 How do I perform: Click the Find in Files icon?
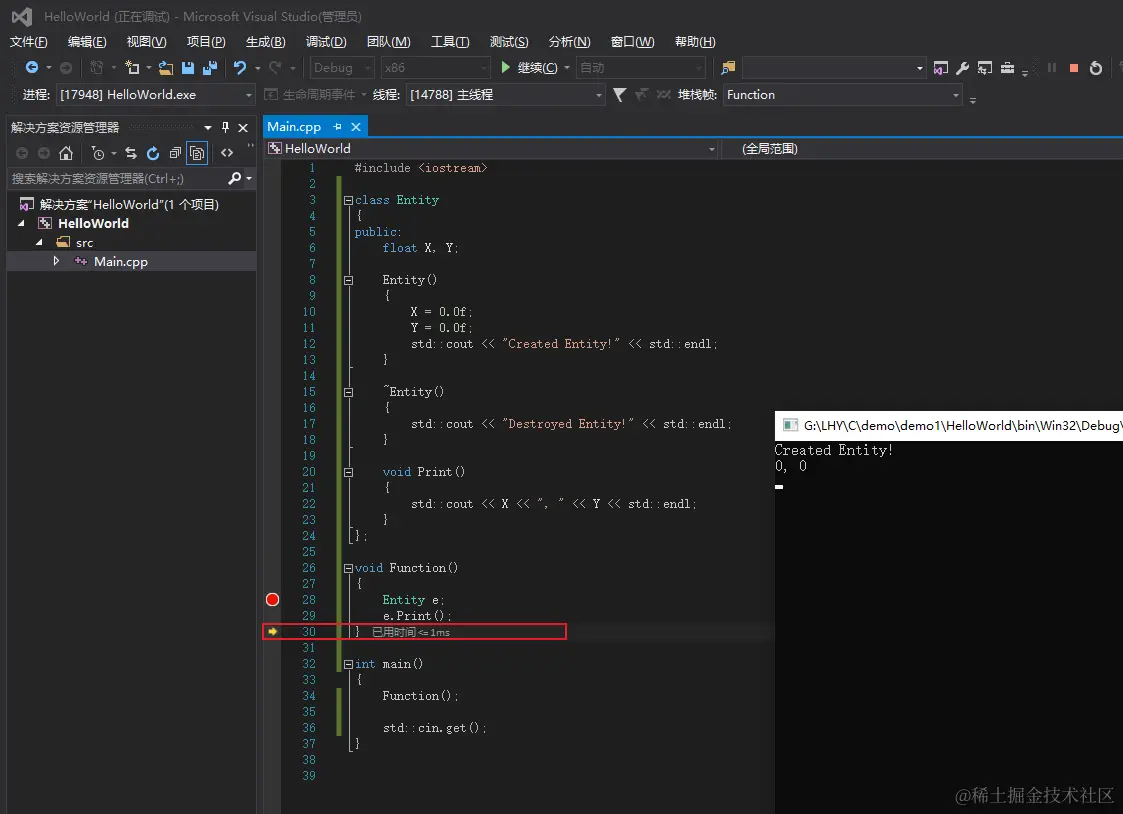point(728,67)
